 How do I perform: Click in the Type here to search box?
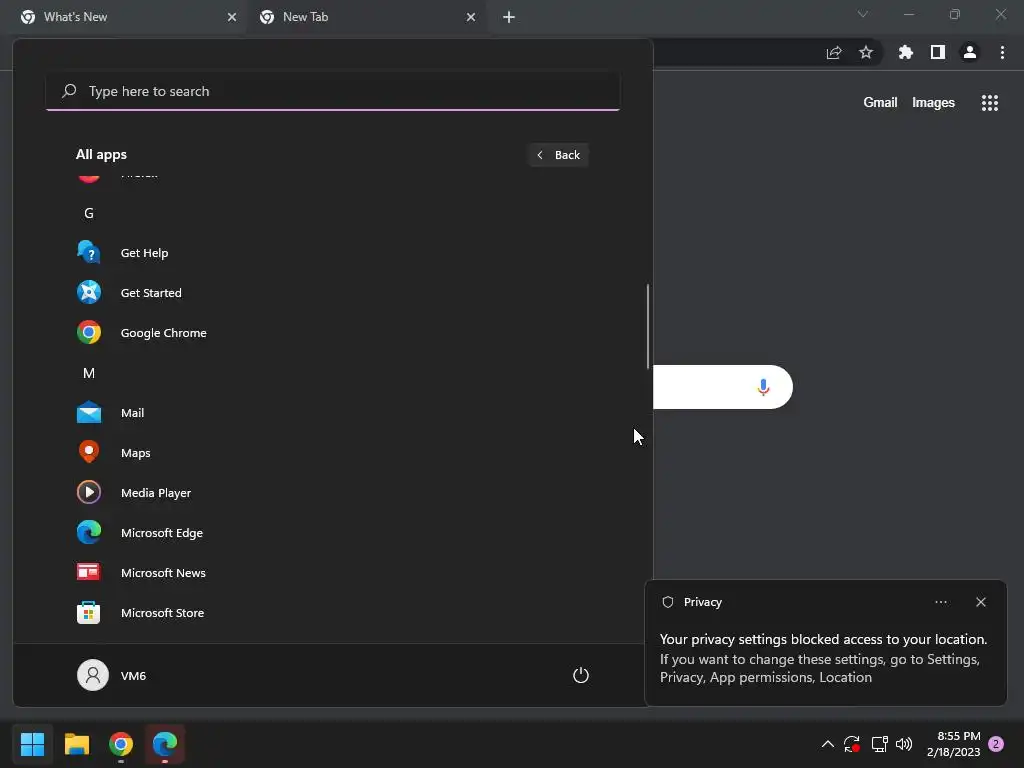click(333, 91)
